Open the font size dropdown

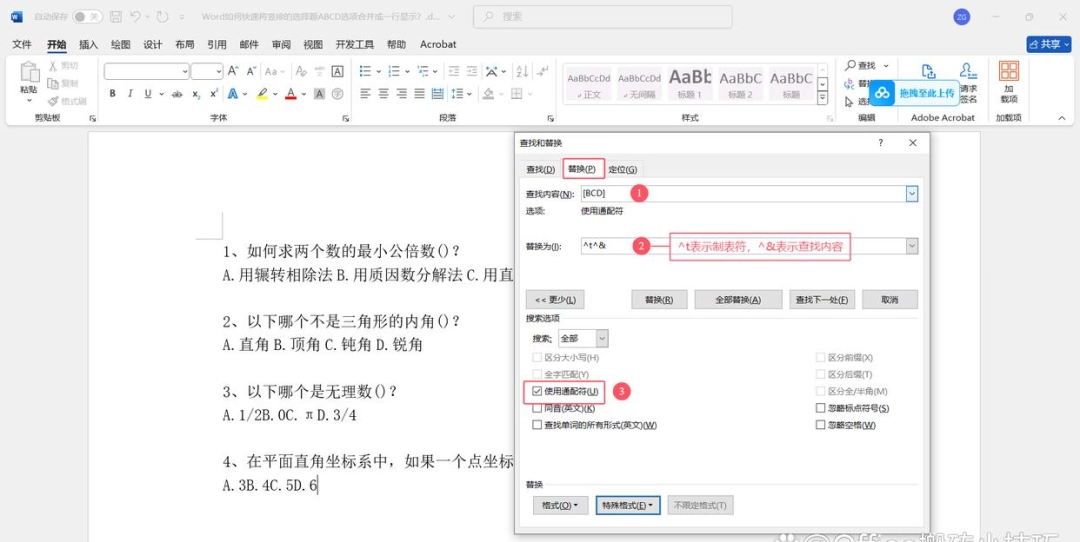tap(219, 71)
